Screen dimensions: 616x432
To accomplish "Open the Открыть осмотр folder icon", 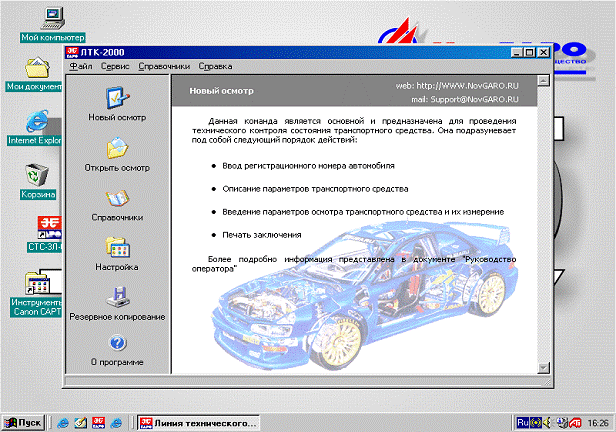I will tap(118, 148).
